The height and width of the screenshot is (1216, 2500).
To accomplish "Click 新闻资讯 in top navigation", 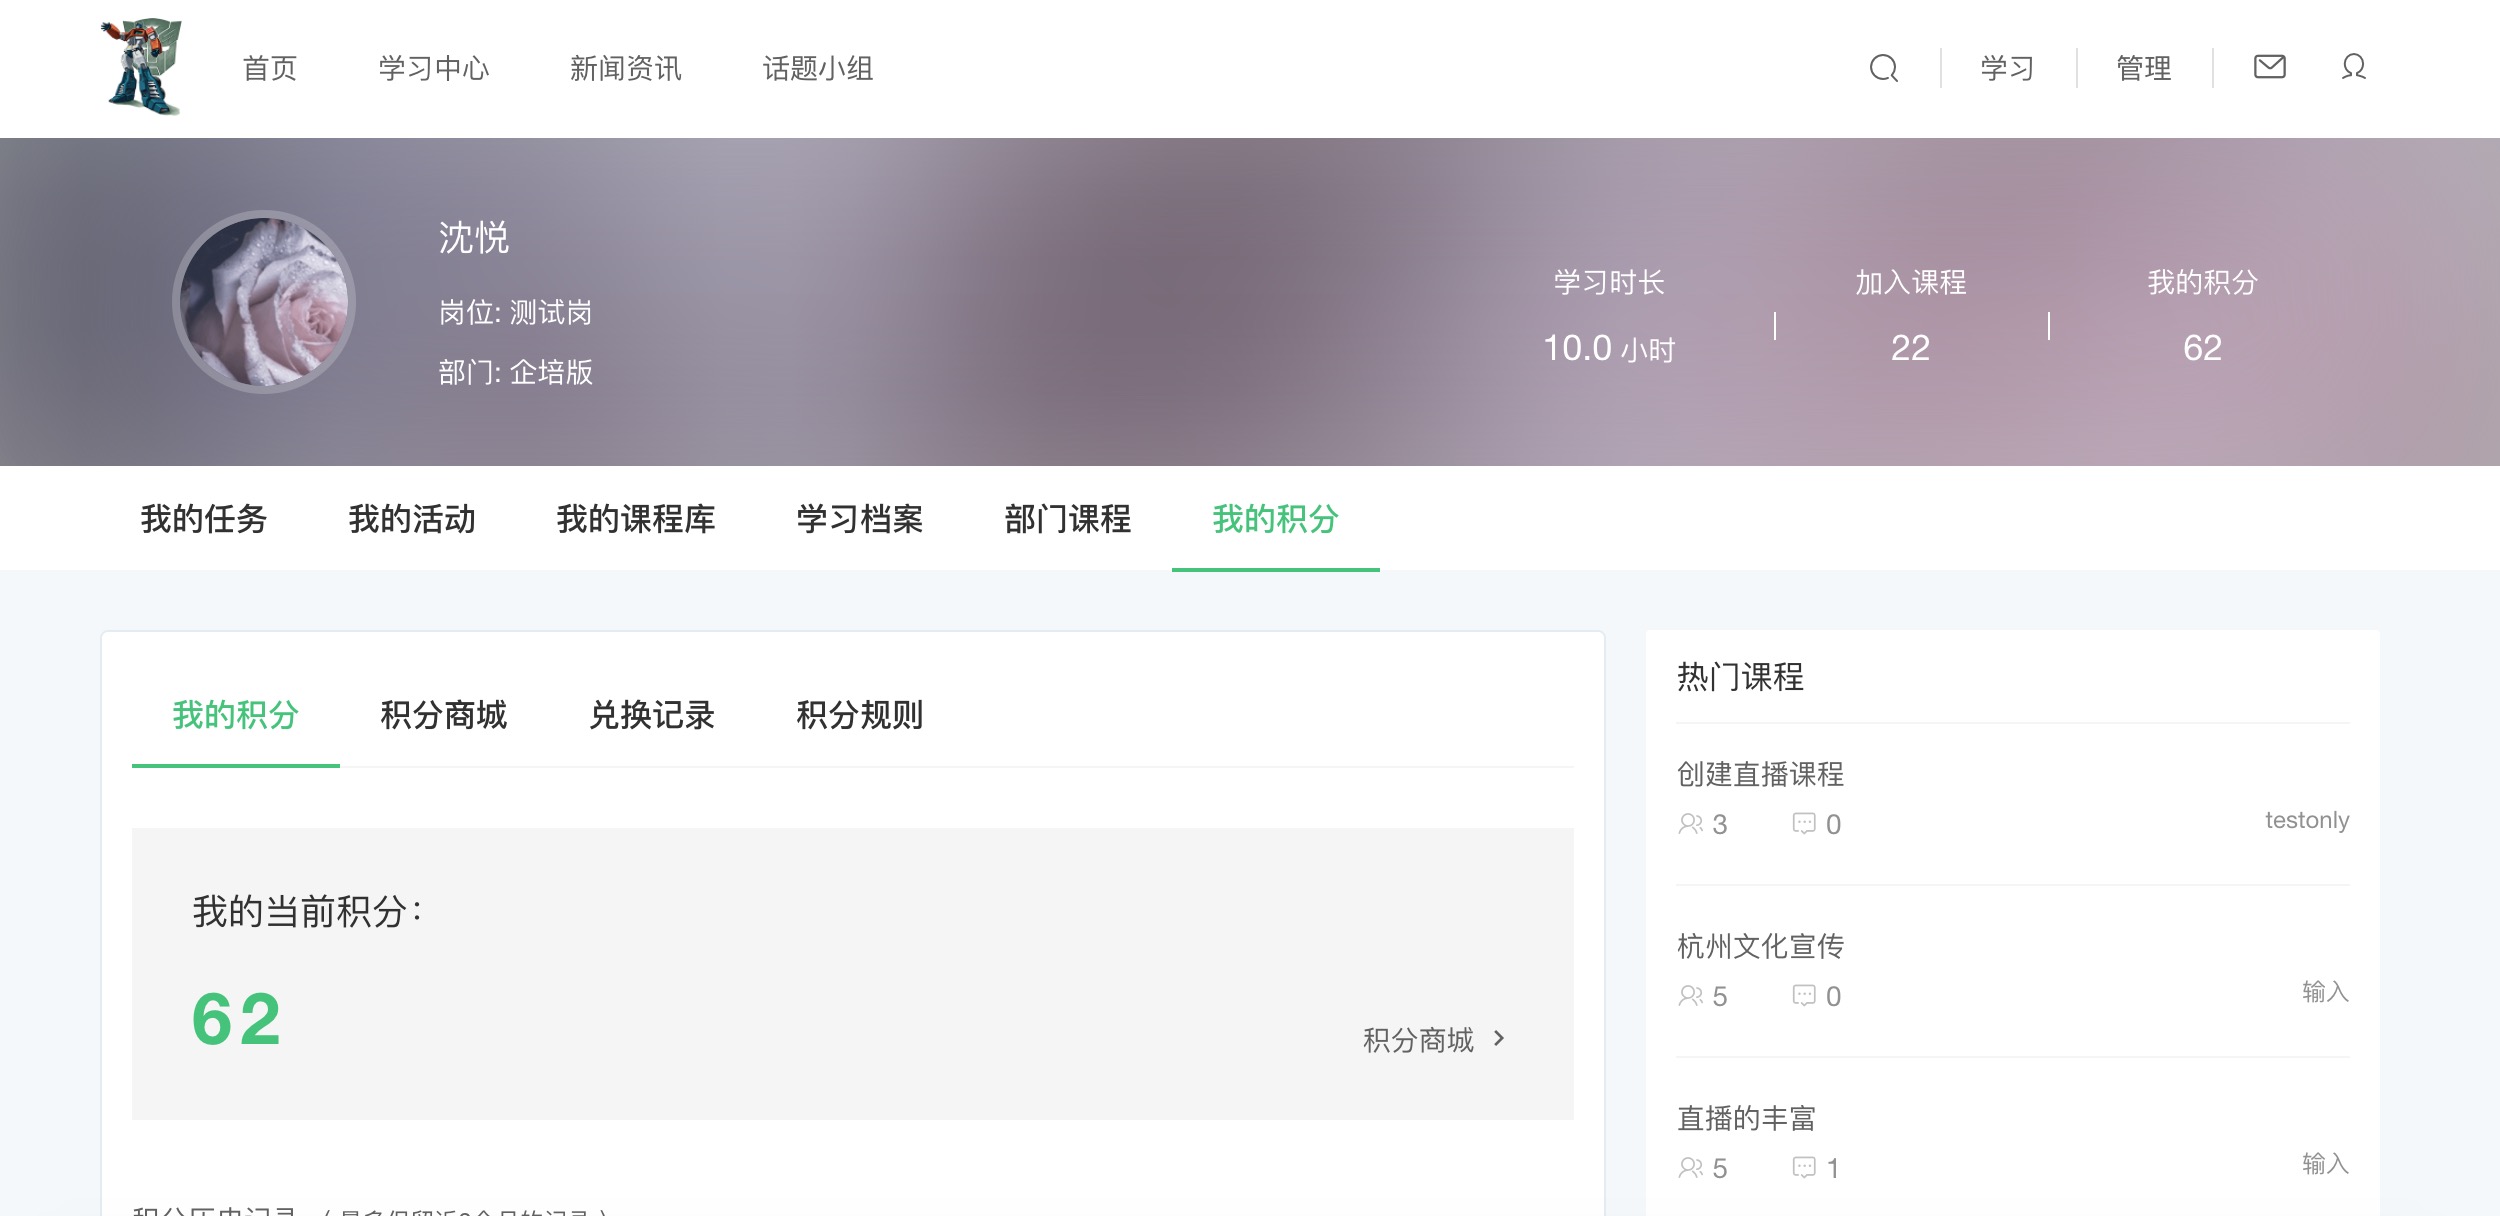I will (626, 68).
